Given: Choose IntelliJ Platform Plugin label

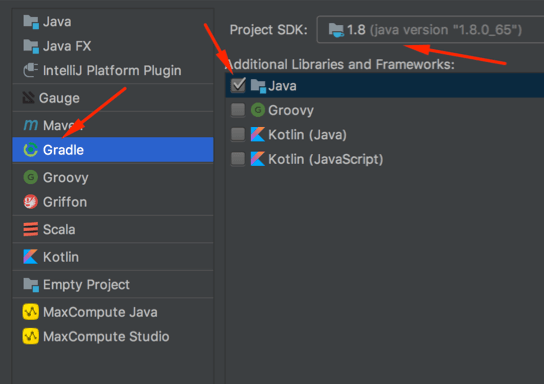Looking at the screenshot, I should click(x=112, y=70).
